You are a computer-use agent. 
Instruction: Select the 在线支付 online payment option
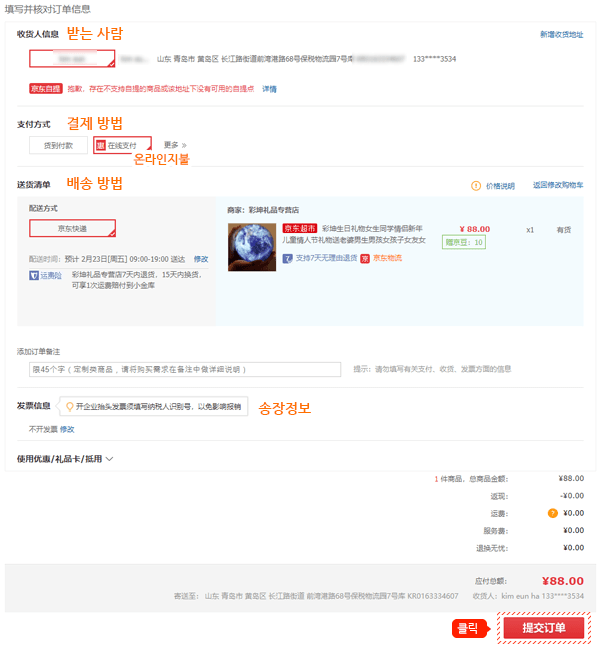pos(122,145)
